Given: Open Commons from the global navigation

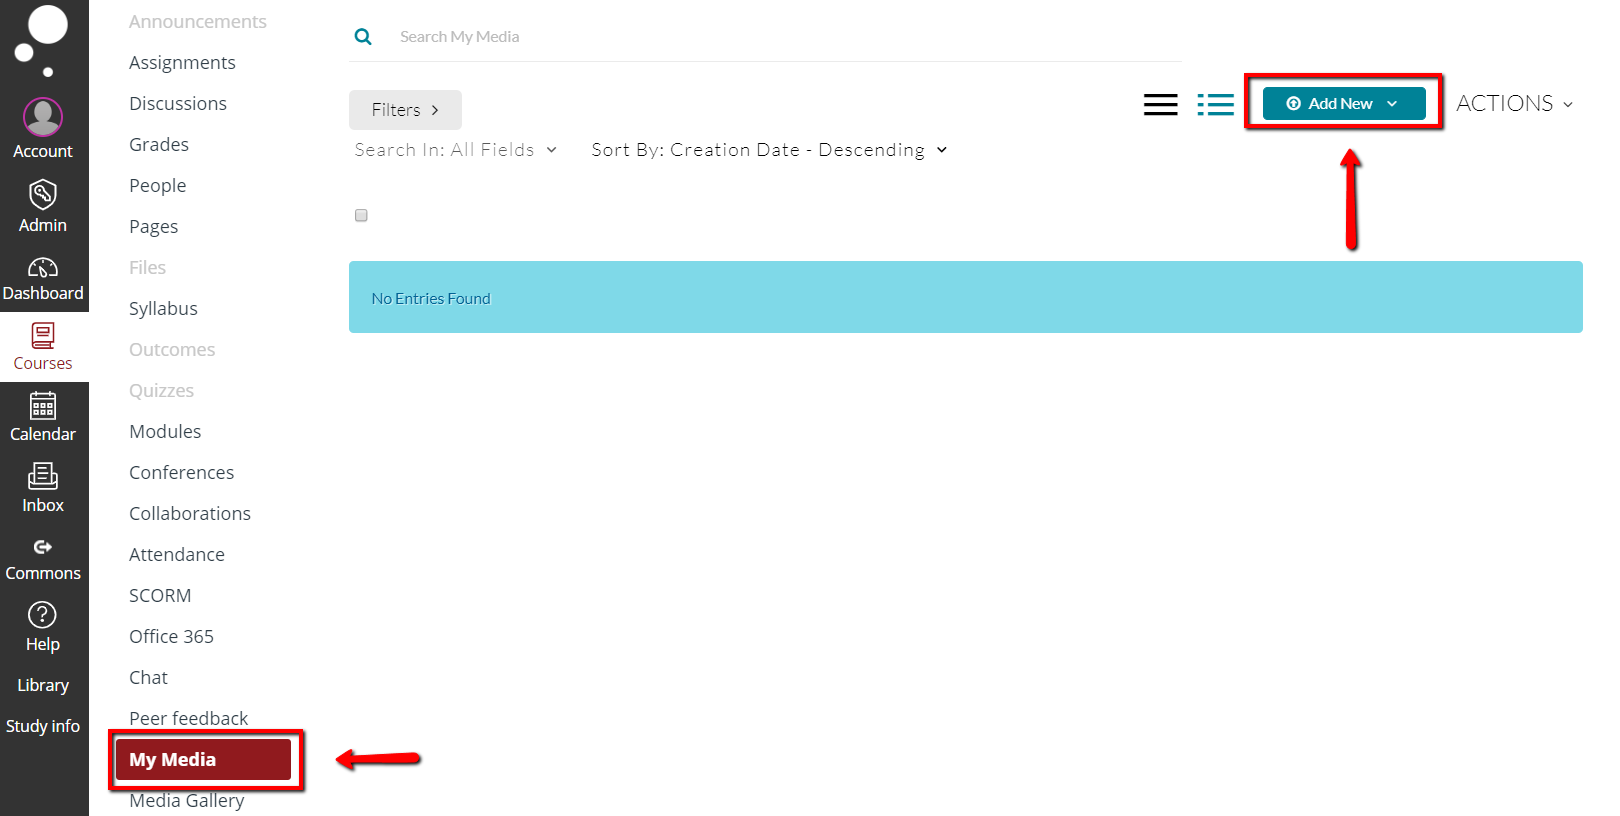Looking at the screenshot, I should (x=43, y=547).
